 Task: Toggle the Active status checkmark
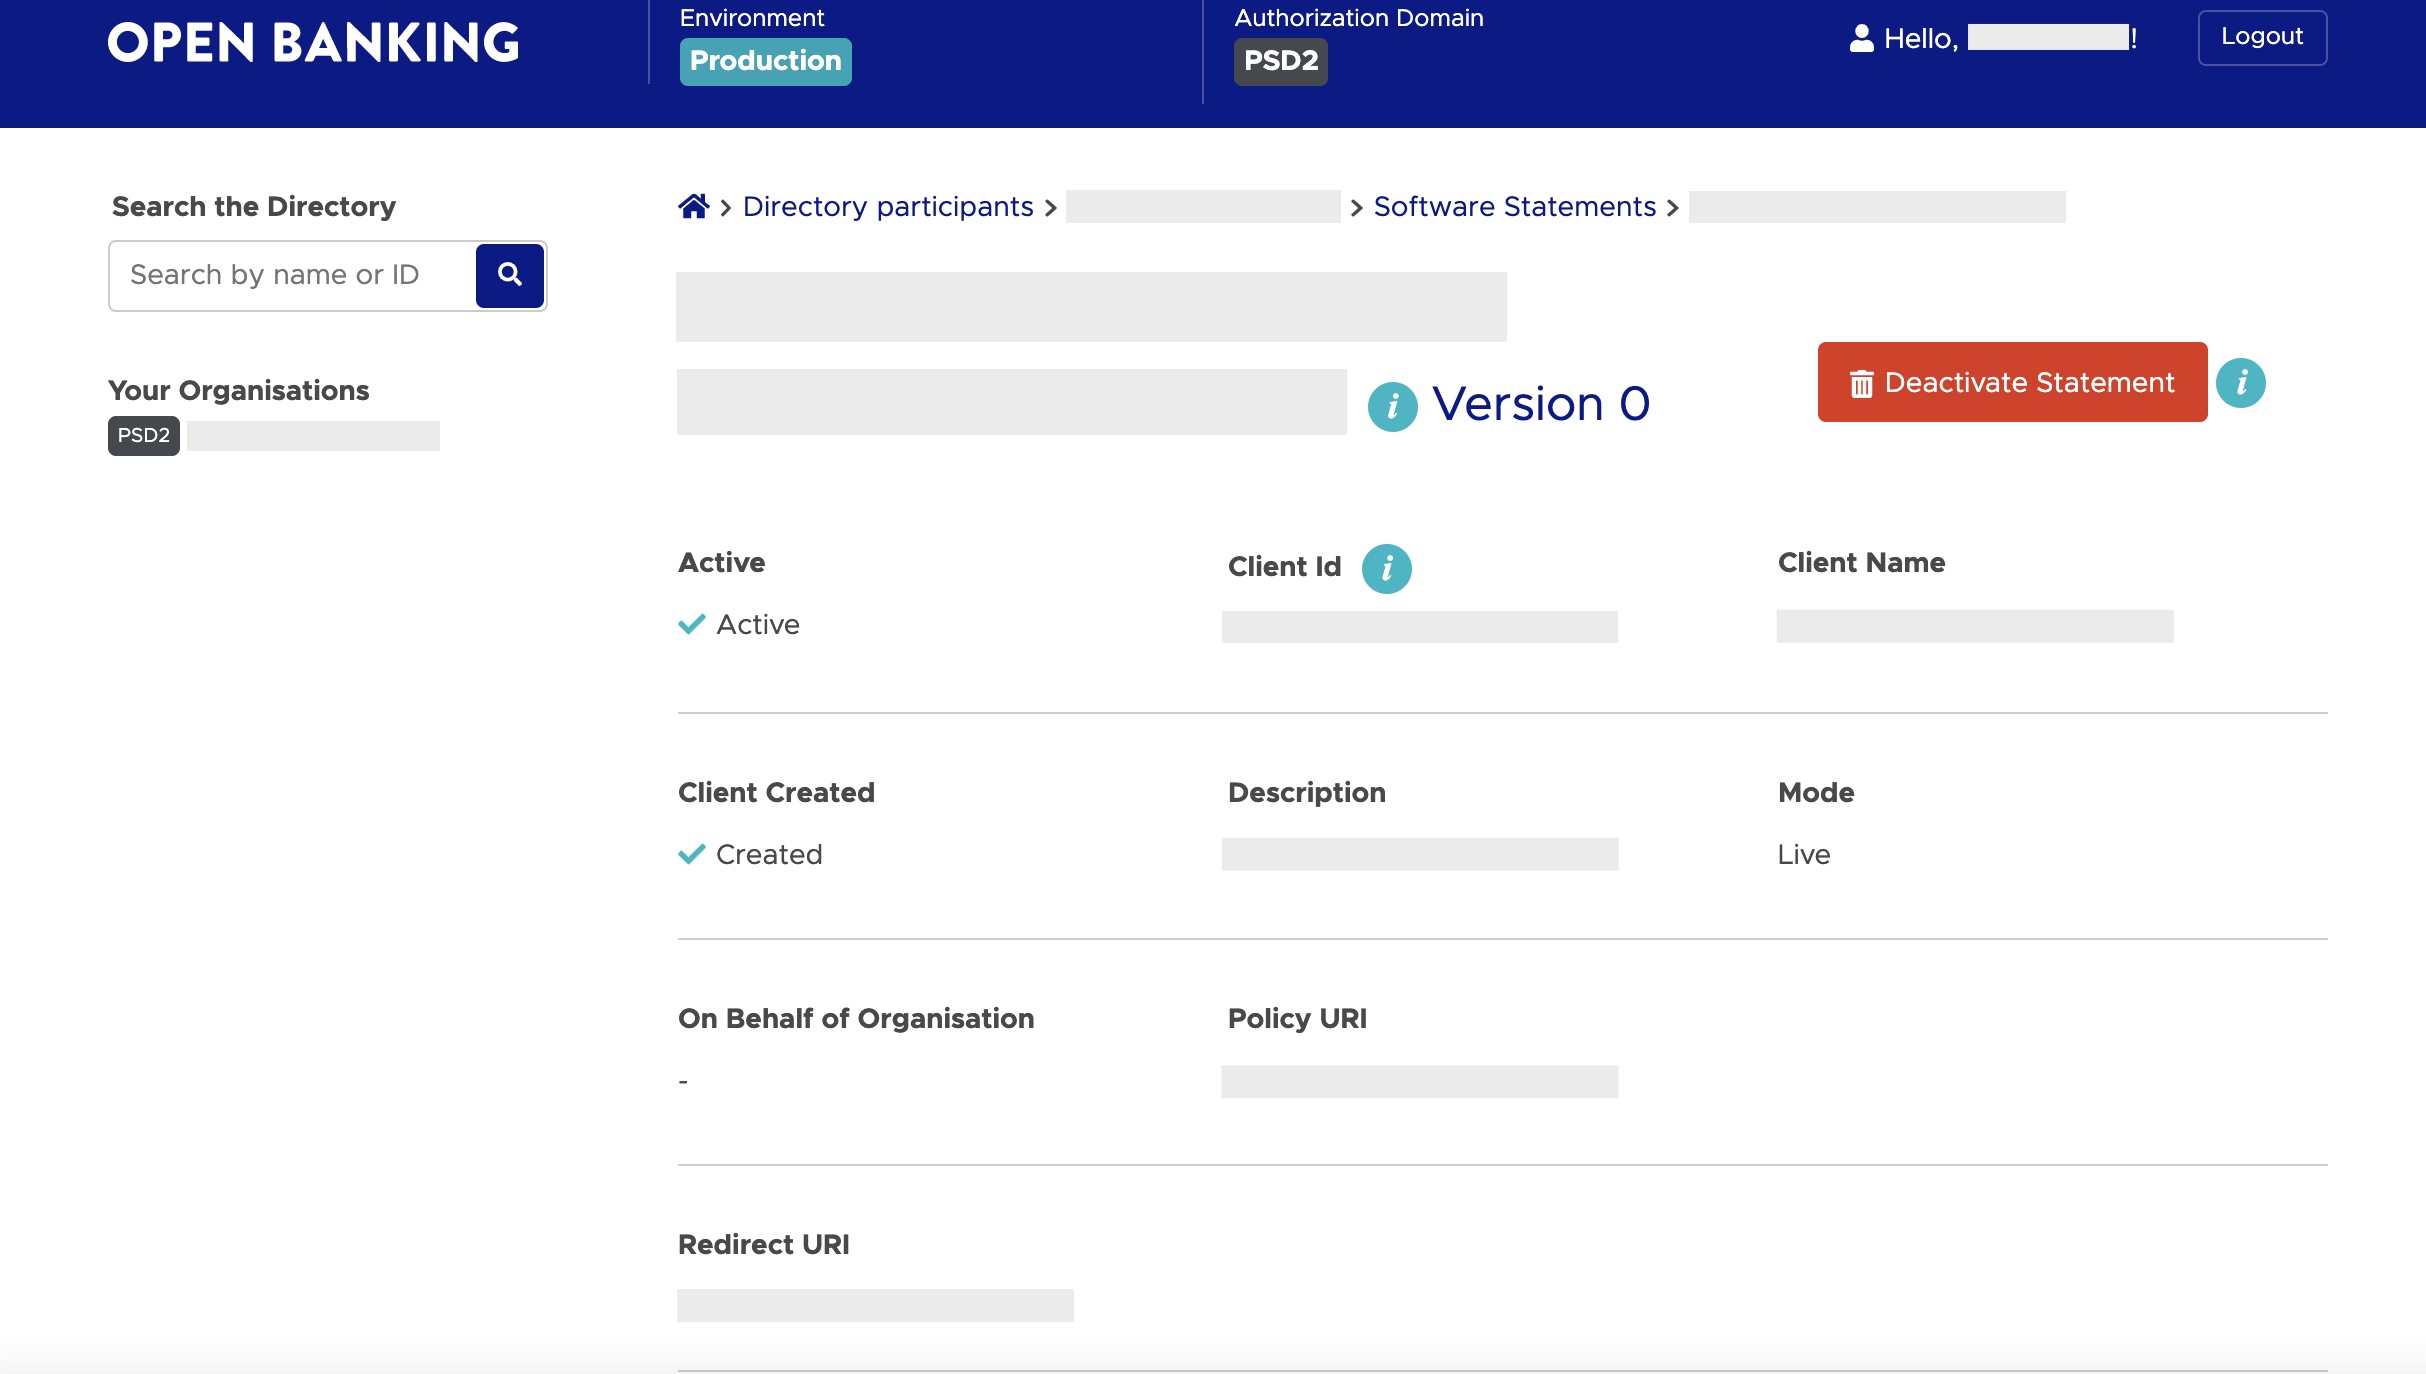[691, 625]
